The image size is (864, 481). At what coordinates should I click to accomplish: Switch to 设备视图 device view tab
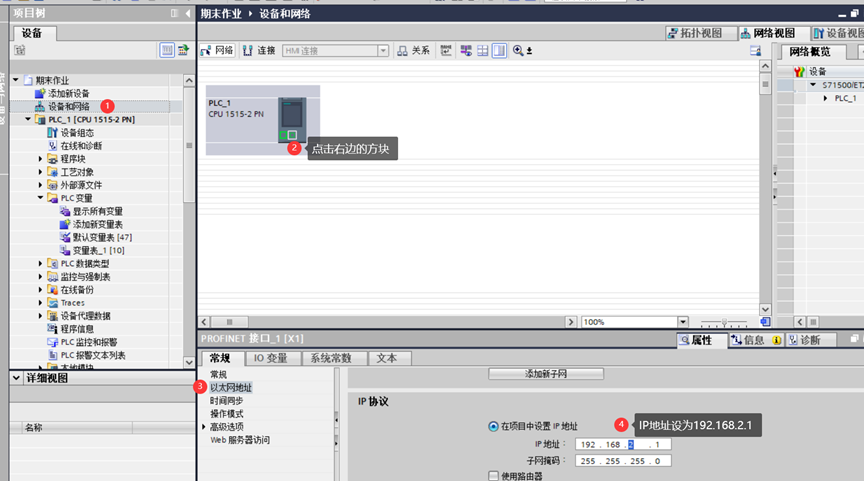pyautogui.click(x=839, y=33)
